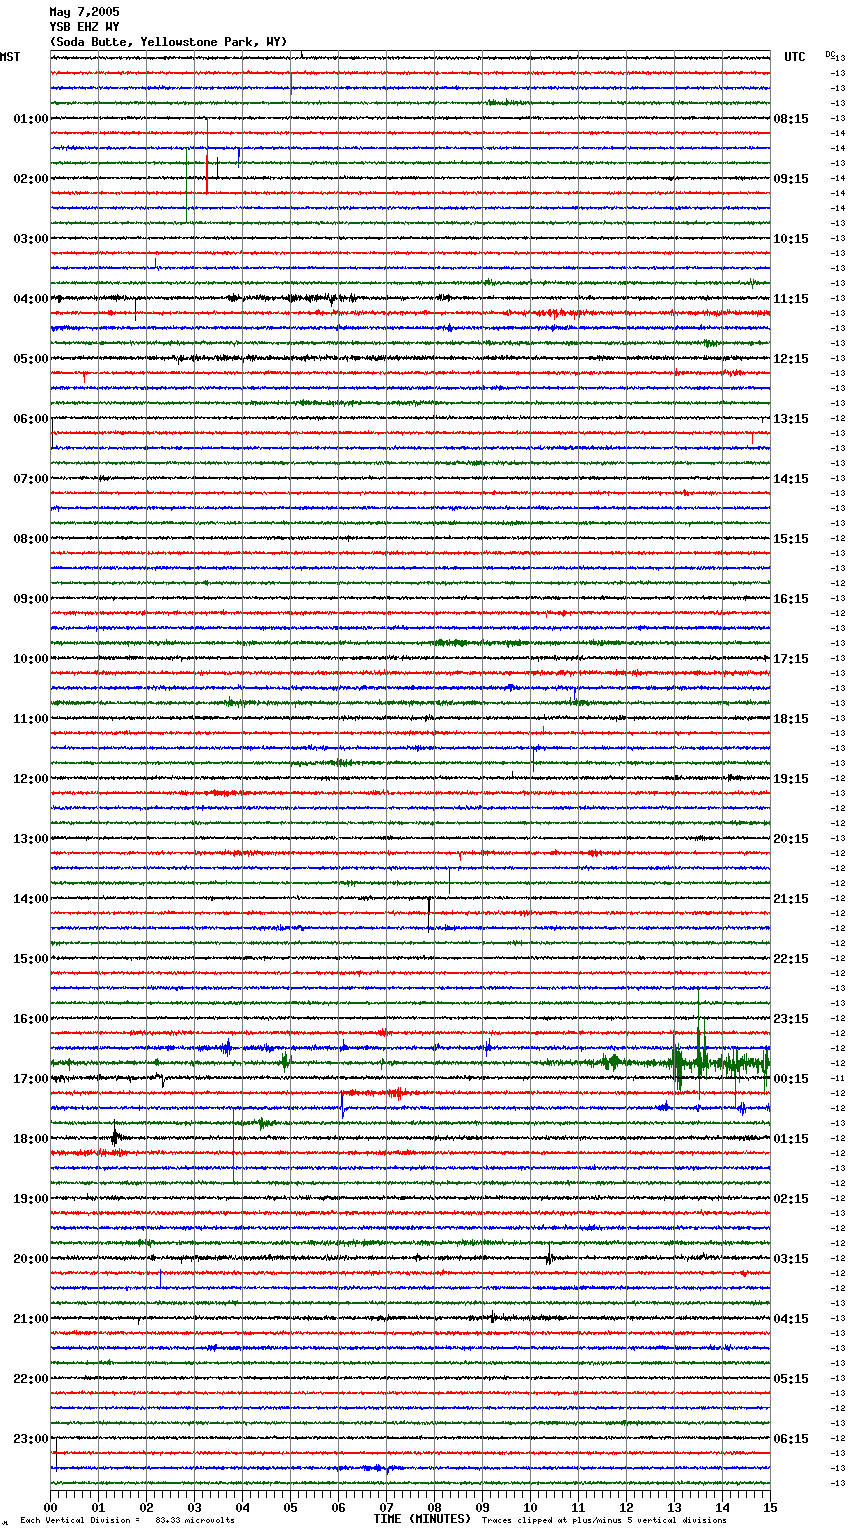Click the "UTC" axis heading
The width and height of the screenshot is (850, 1534).
(x=795, y=57)
